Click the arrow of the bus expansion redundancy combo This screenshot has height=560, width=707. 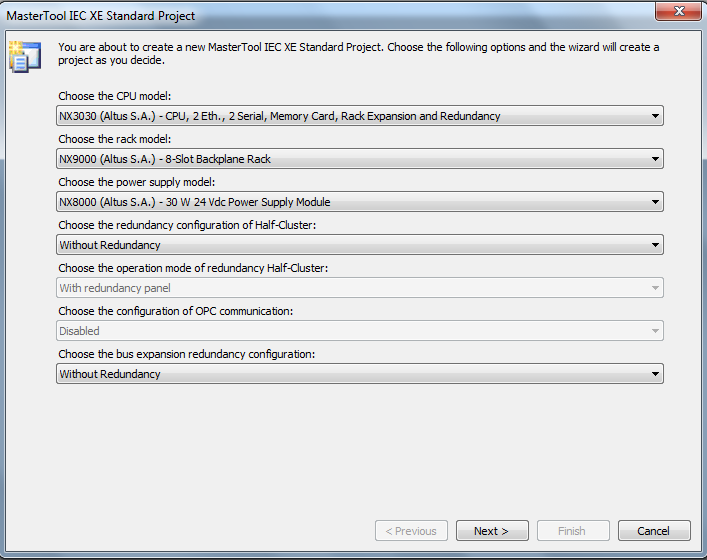pyautogui.click(x=655, y=374)
